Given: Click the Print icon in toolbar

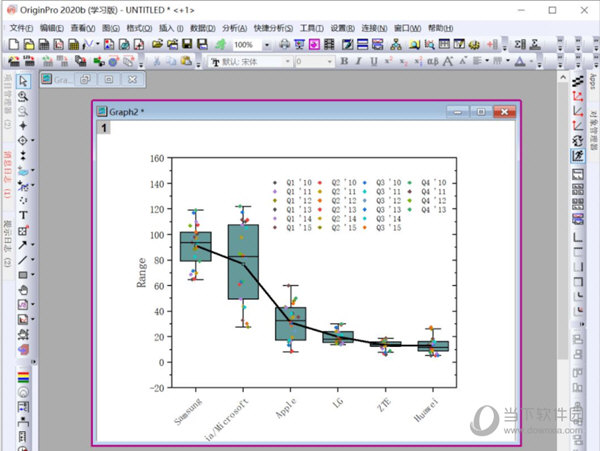Looking at the screenshot, I should [x=286, y=45].
